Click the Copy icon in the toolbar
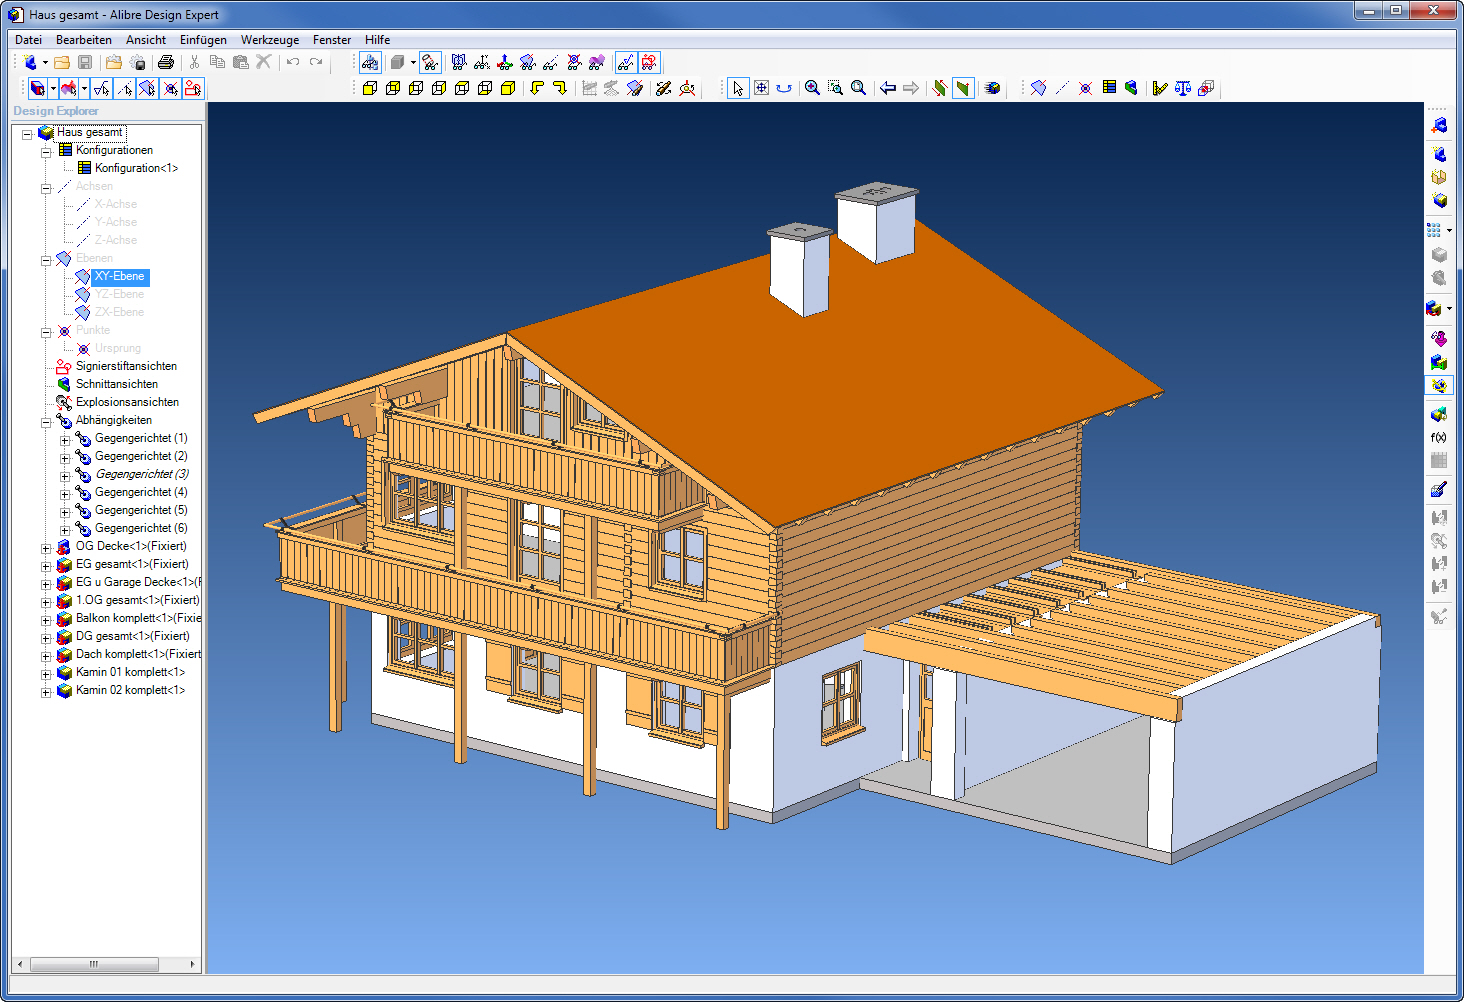The height and width of the screenshot is (1002, 1464). coord(217,62)
